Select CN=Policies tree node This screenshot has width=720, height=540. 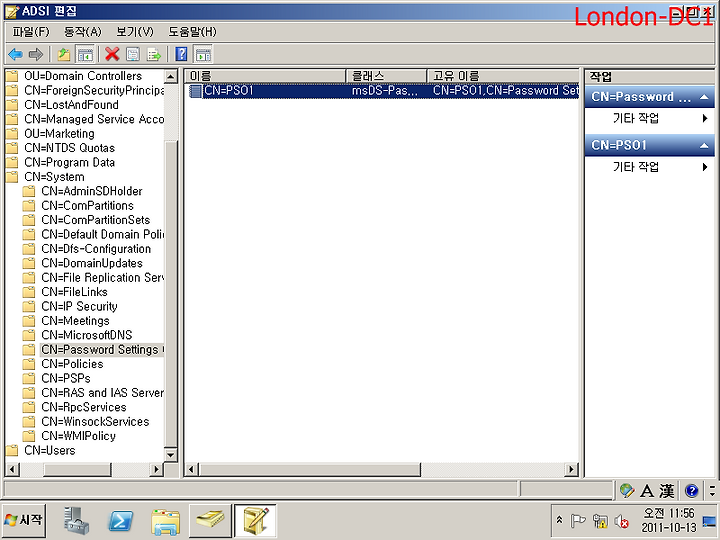(72, 364)
